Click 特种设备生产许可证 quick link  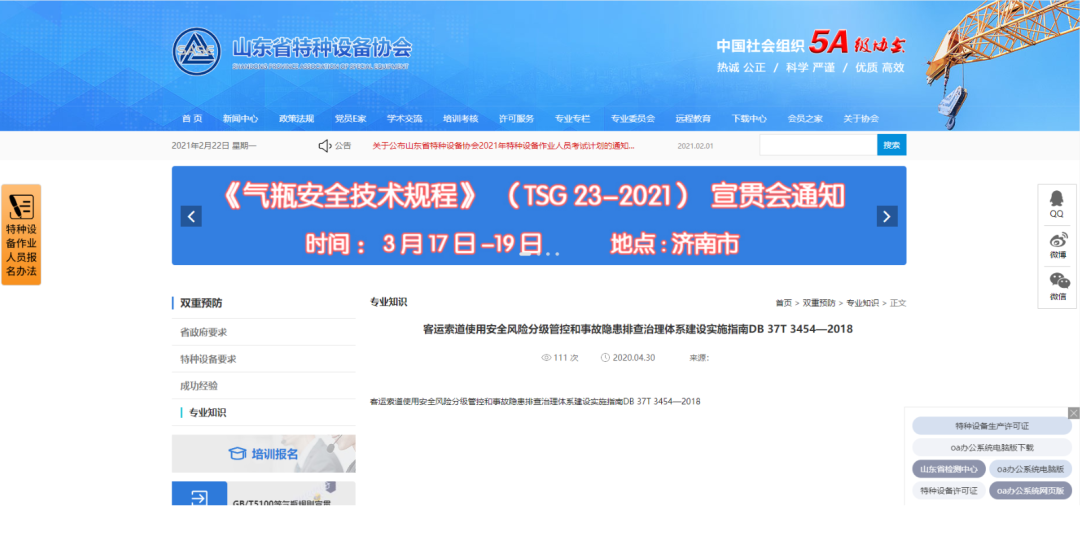pos(991,426)
